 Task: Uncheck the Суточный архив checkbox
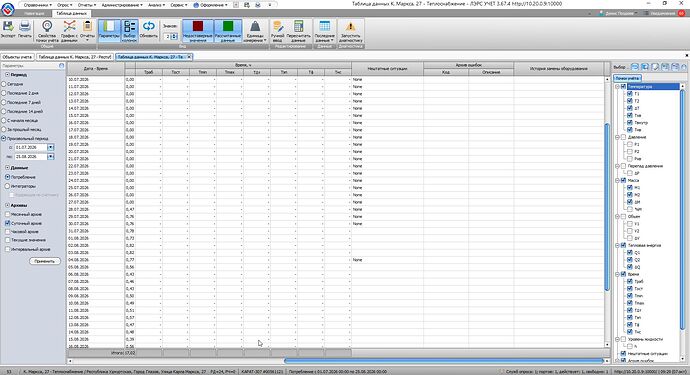7,223
